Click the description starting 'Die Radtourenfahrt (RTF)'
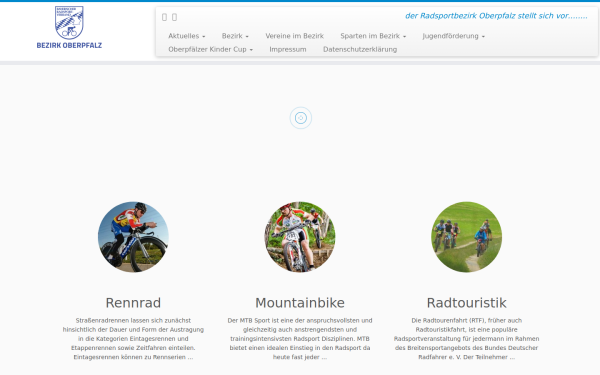Viewport: 600px width, 375px height. 466,339
